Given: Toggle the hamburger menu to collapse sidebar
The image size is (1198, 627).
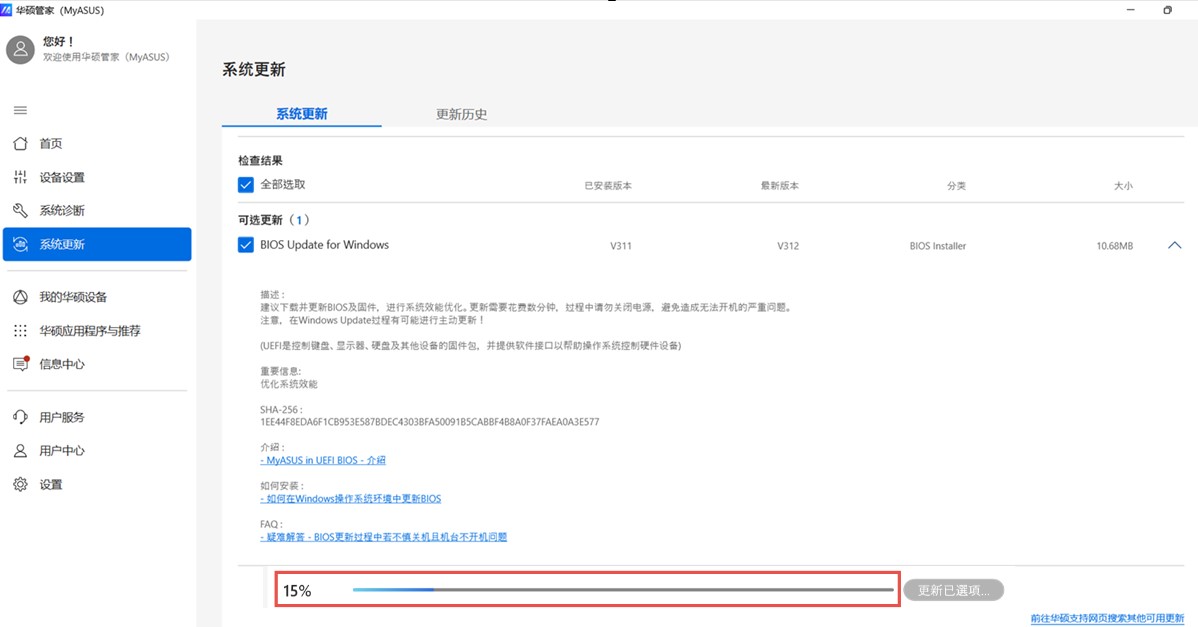Looking at the screenshot, I should click(x=20, y=110).
